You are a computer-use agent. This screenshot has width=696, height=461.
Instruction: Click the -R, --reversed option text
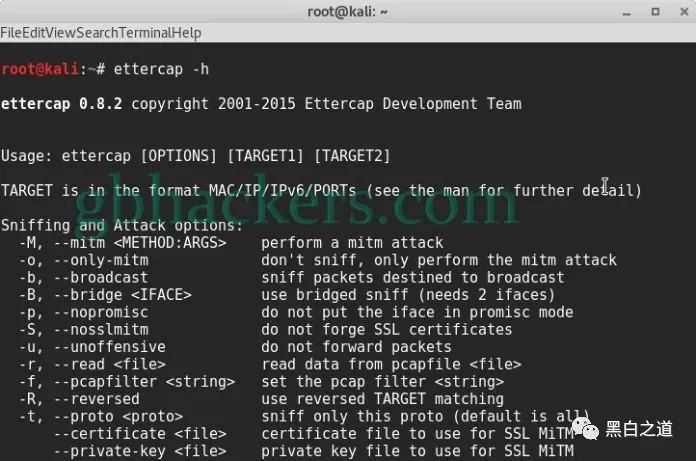[x=79, y=399]
